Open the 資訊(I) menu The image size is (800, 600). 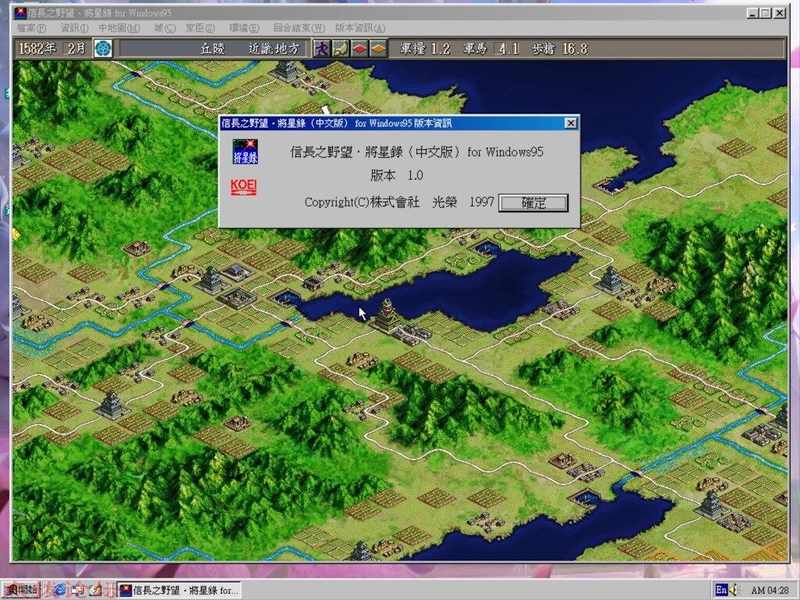[x=74, y=28]
